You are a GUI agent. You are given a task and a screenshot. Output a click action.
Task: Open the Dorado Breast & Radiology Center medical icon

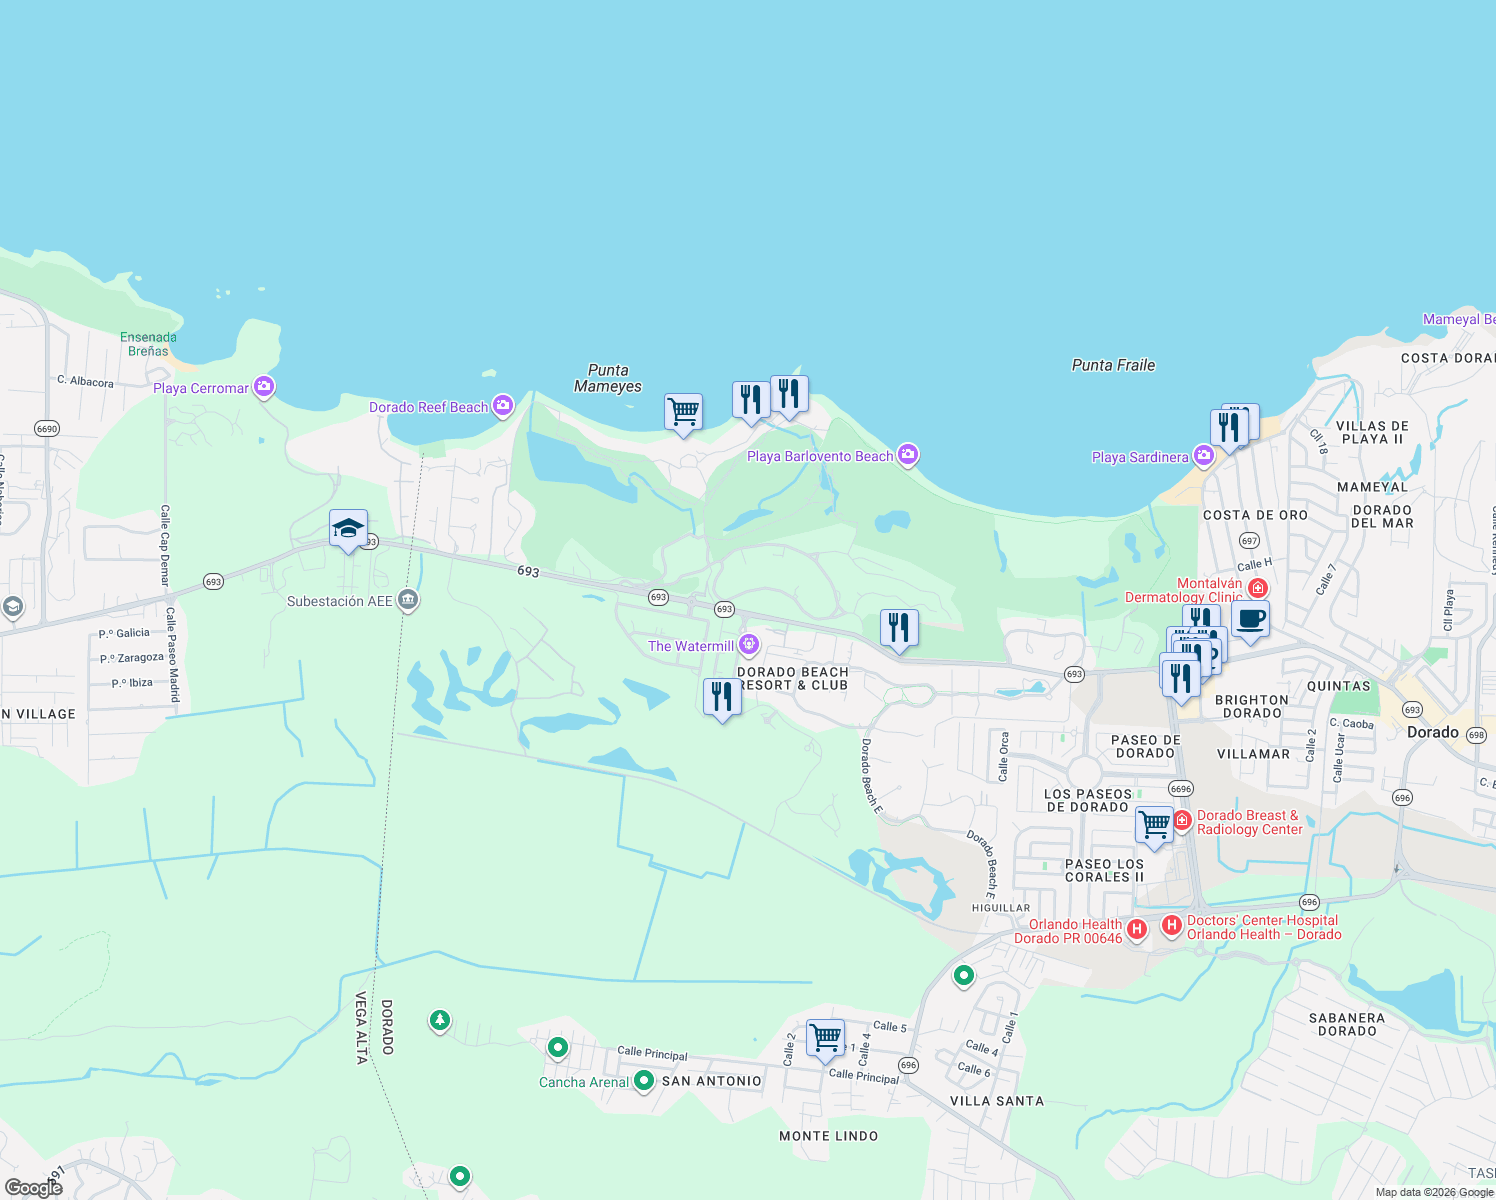tap(1182, 821)
